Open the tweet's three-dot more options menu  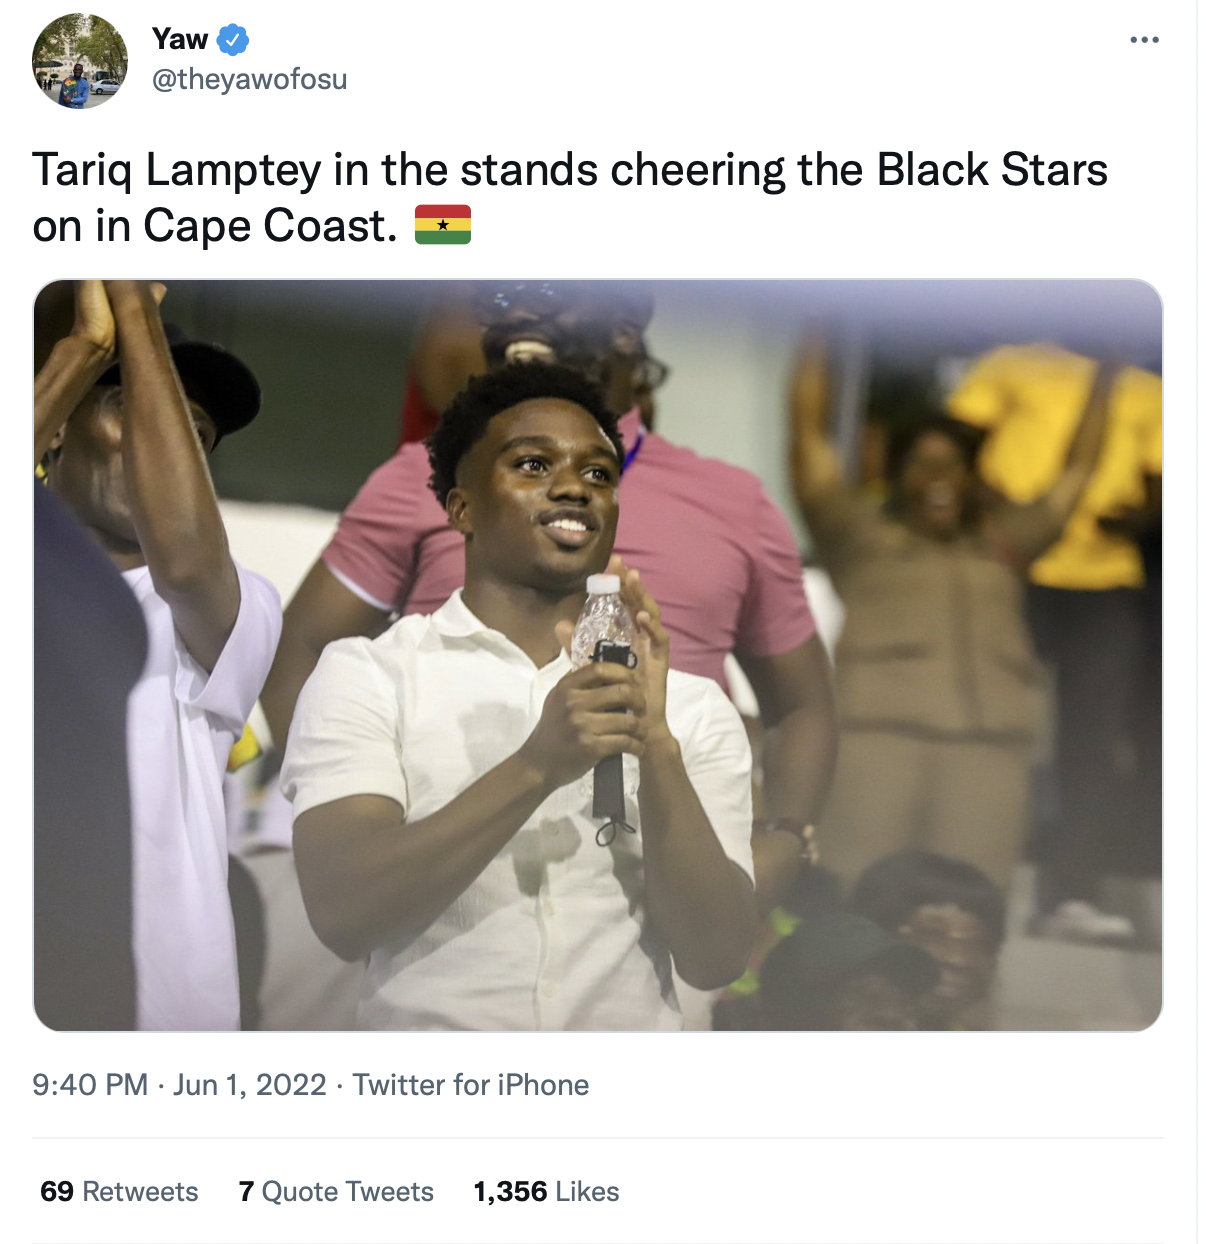click(x=1144, y=40)
